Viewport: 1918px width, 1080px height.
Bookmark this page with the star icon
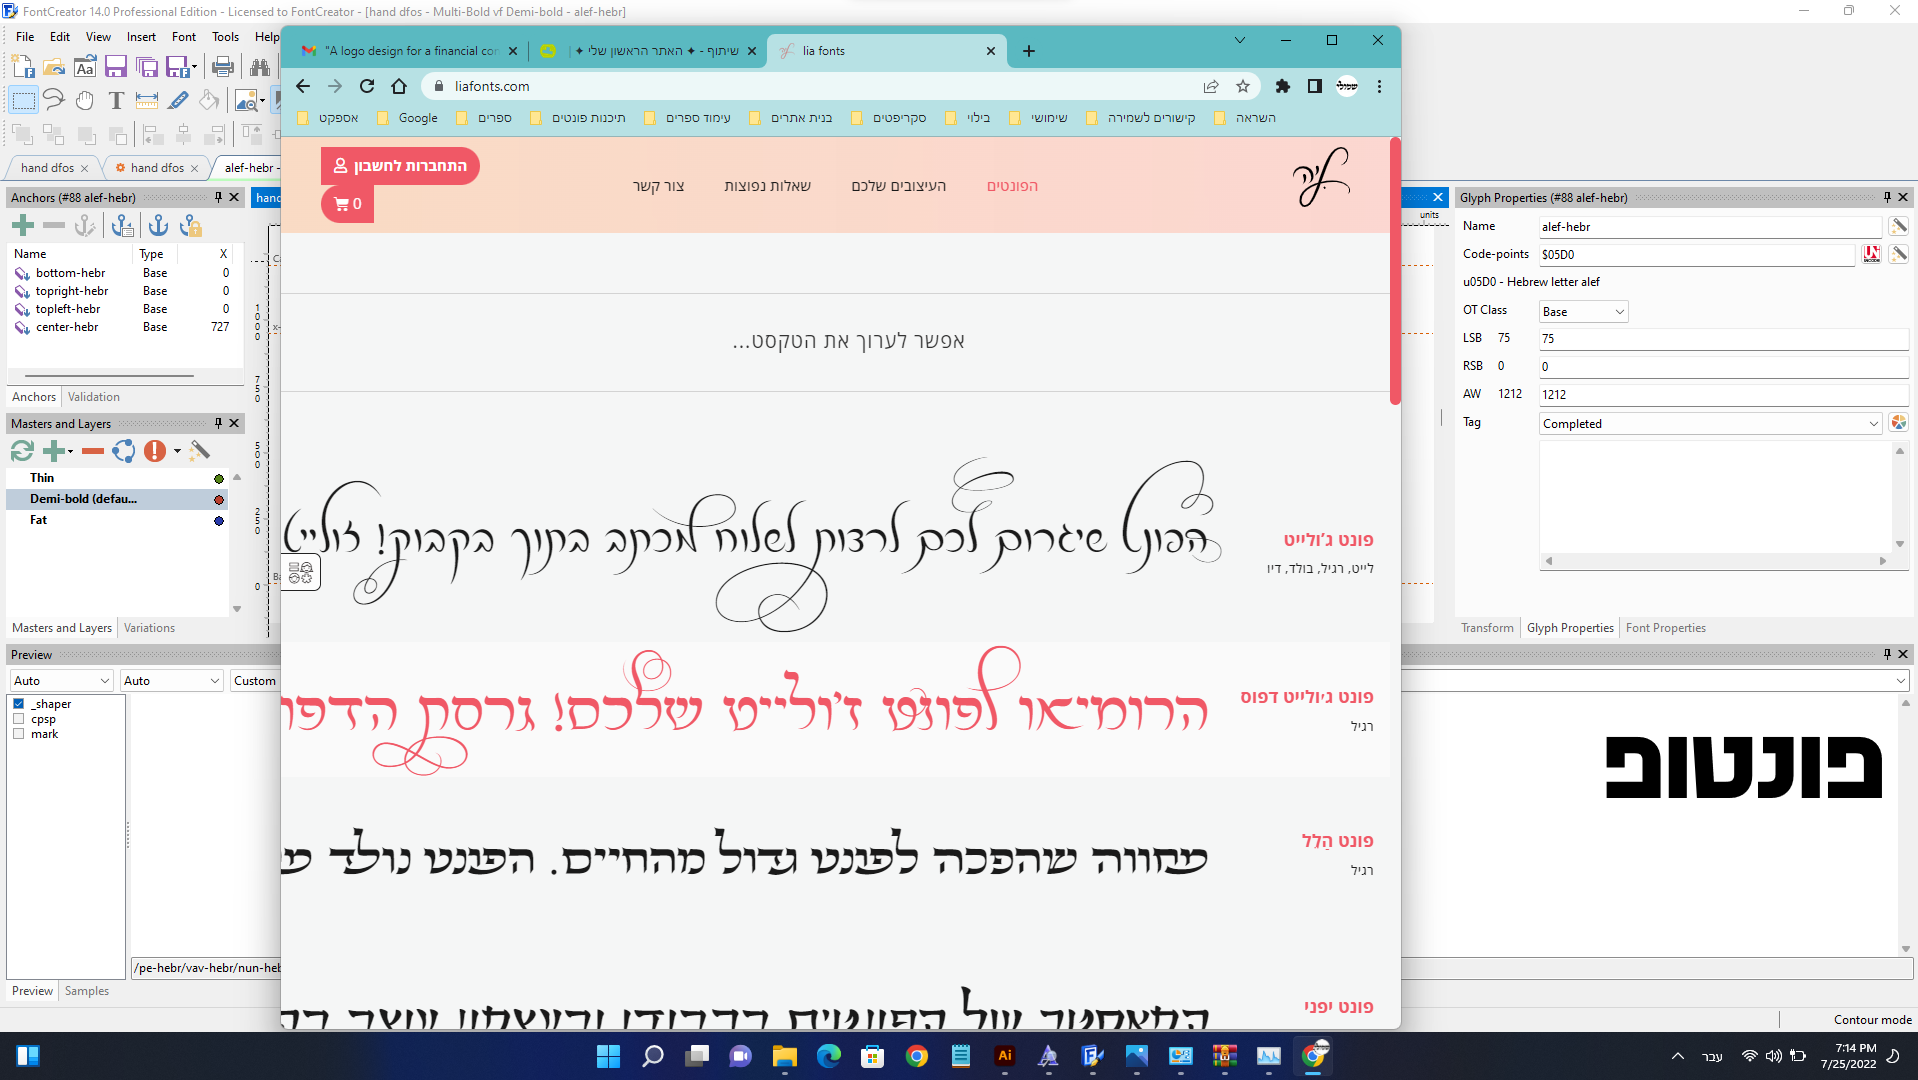coord(1243,86)
